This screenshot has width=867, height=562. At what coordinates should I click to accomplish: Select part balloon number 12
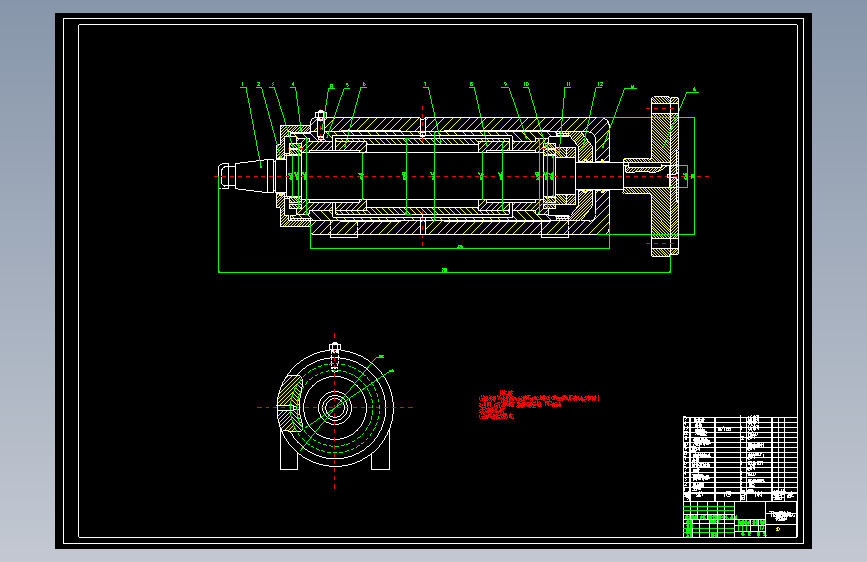[600, 85]
